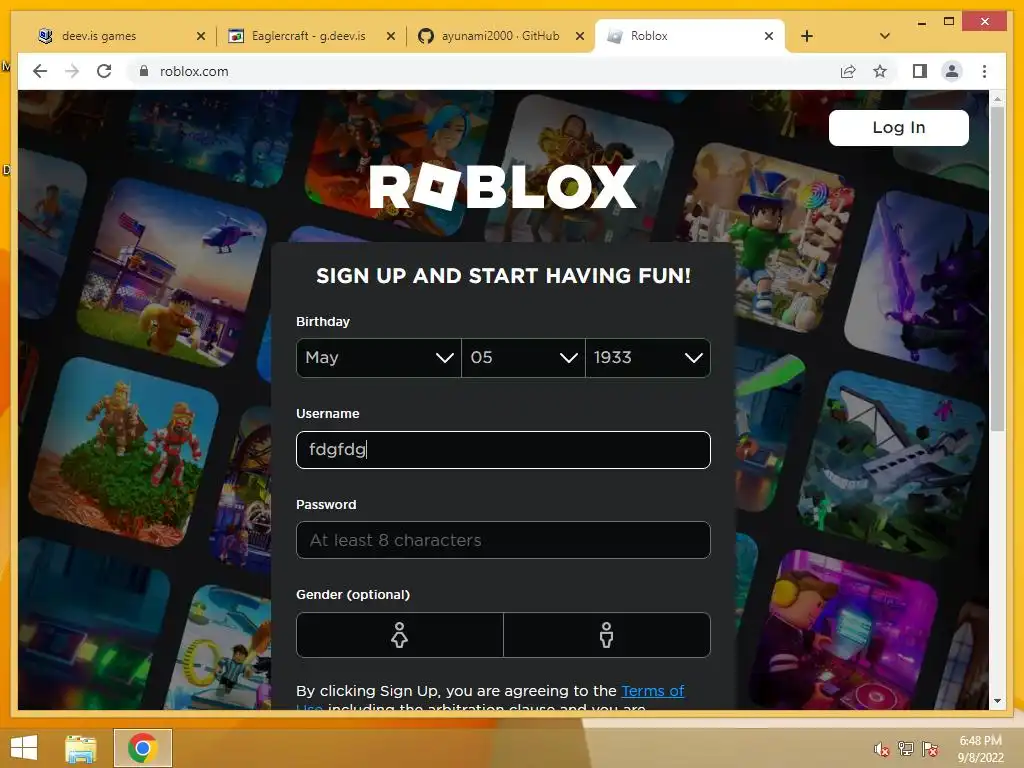Screen dimensions: 1024x768
Task: Click the muted volume tray icon
Action: coord(881,749)
